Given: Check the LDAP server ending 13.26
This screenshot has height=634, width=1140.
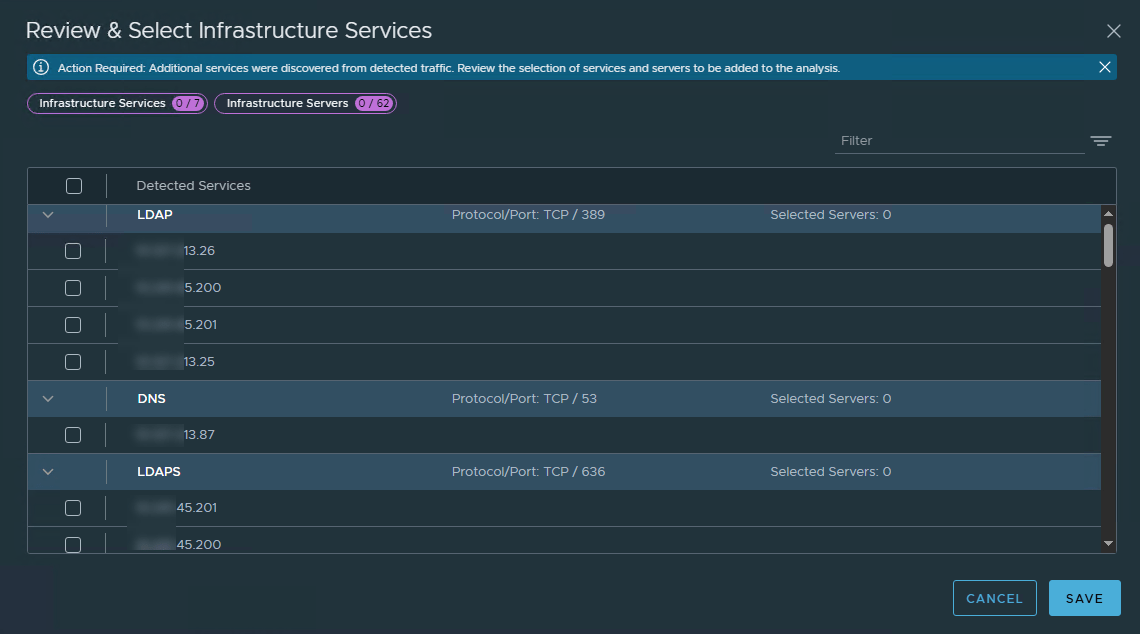Looking at the screenshot, I should 73,251.
